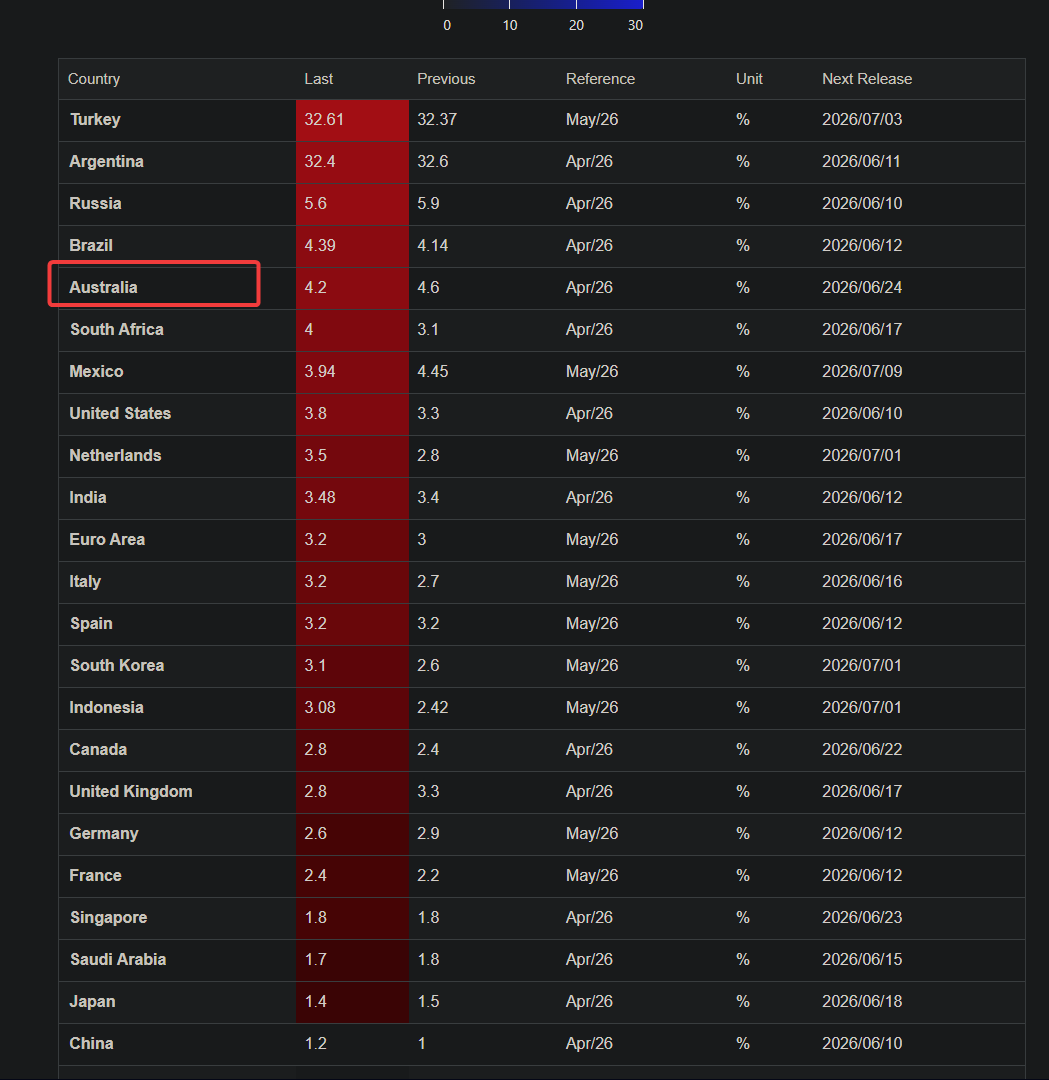Select Brazil's last value 4.39
Image resolution: width=1049 pixels, height=1080 pixels.
pos(320,246)
